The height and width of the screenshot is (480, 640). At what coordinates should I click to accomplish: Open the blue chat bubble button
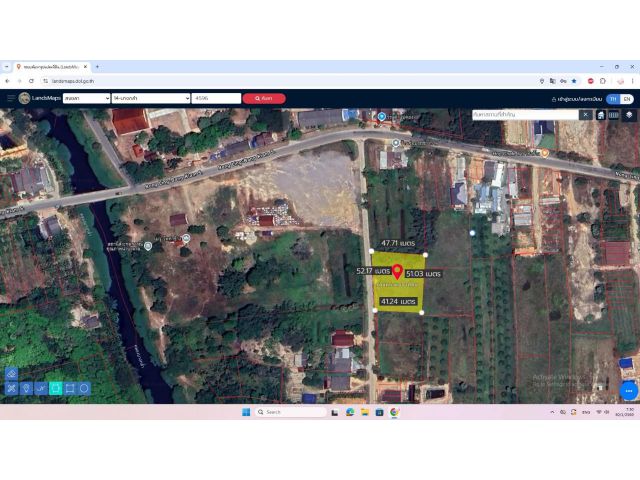[629, 391]
